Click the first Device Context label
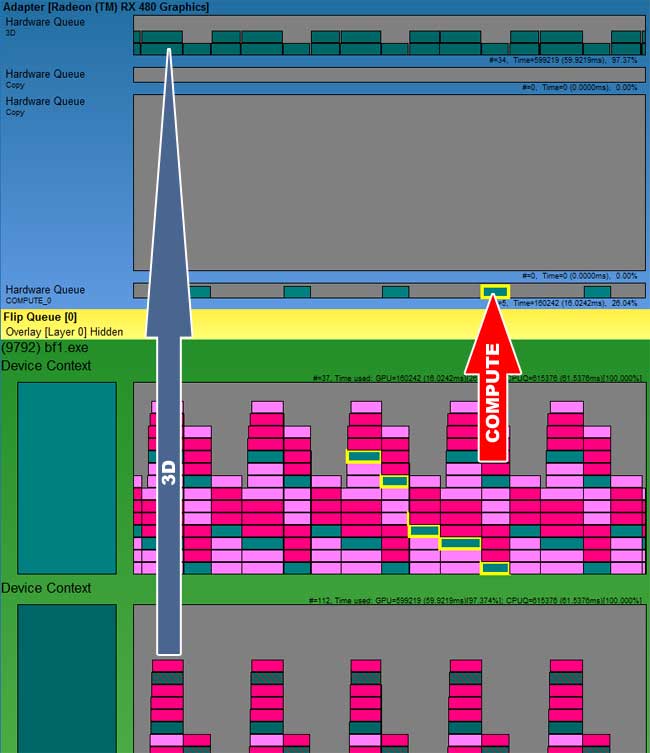650x753 pixels. pyautogui.click(x=46, y=366)
